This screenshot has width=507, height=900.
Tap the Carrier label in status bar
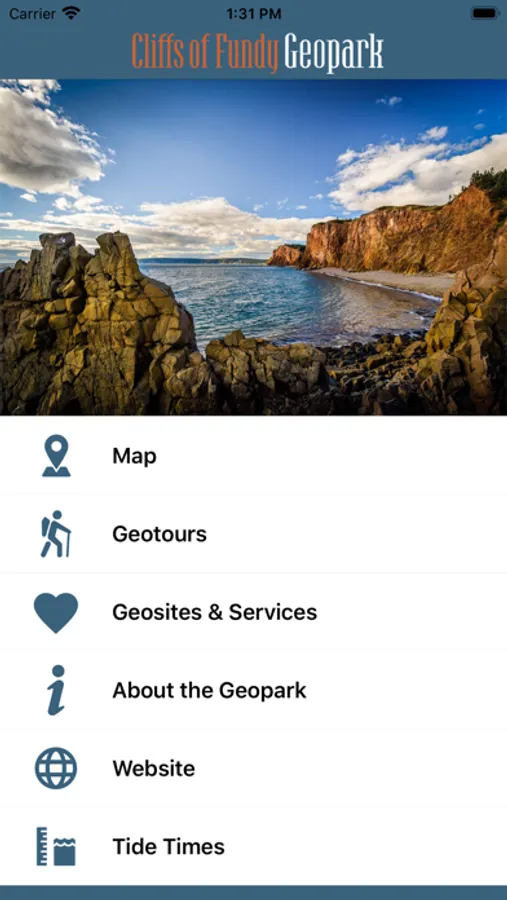point(33,13)
